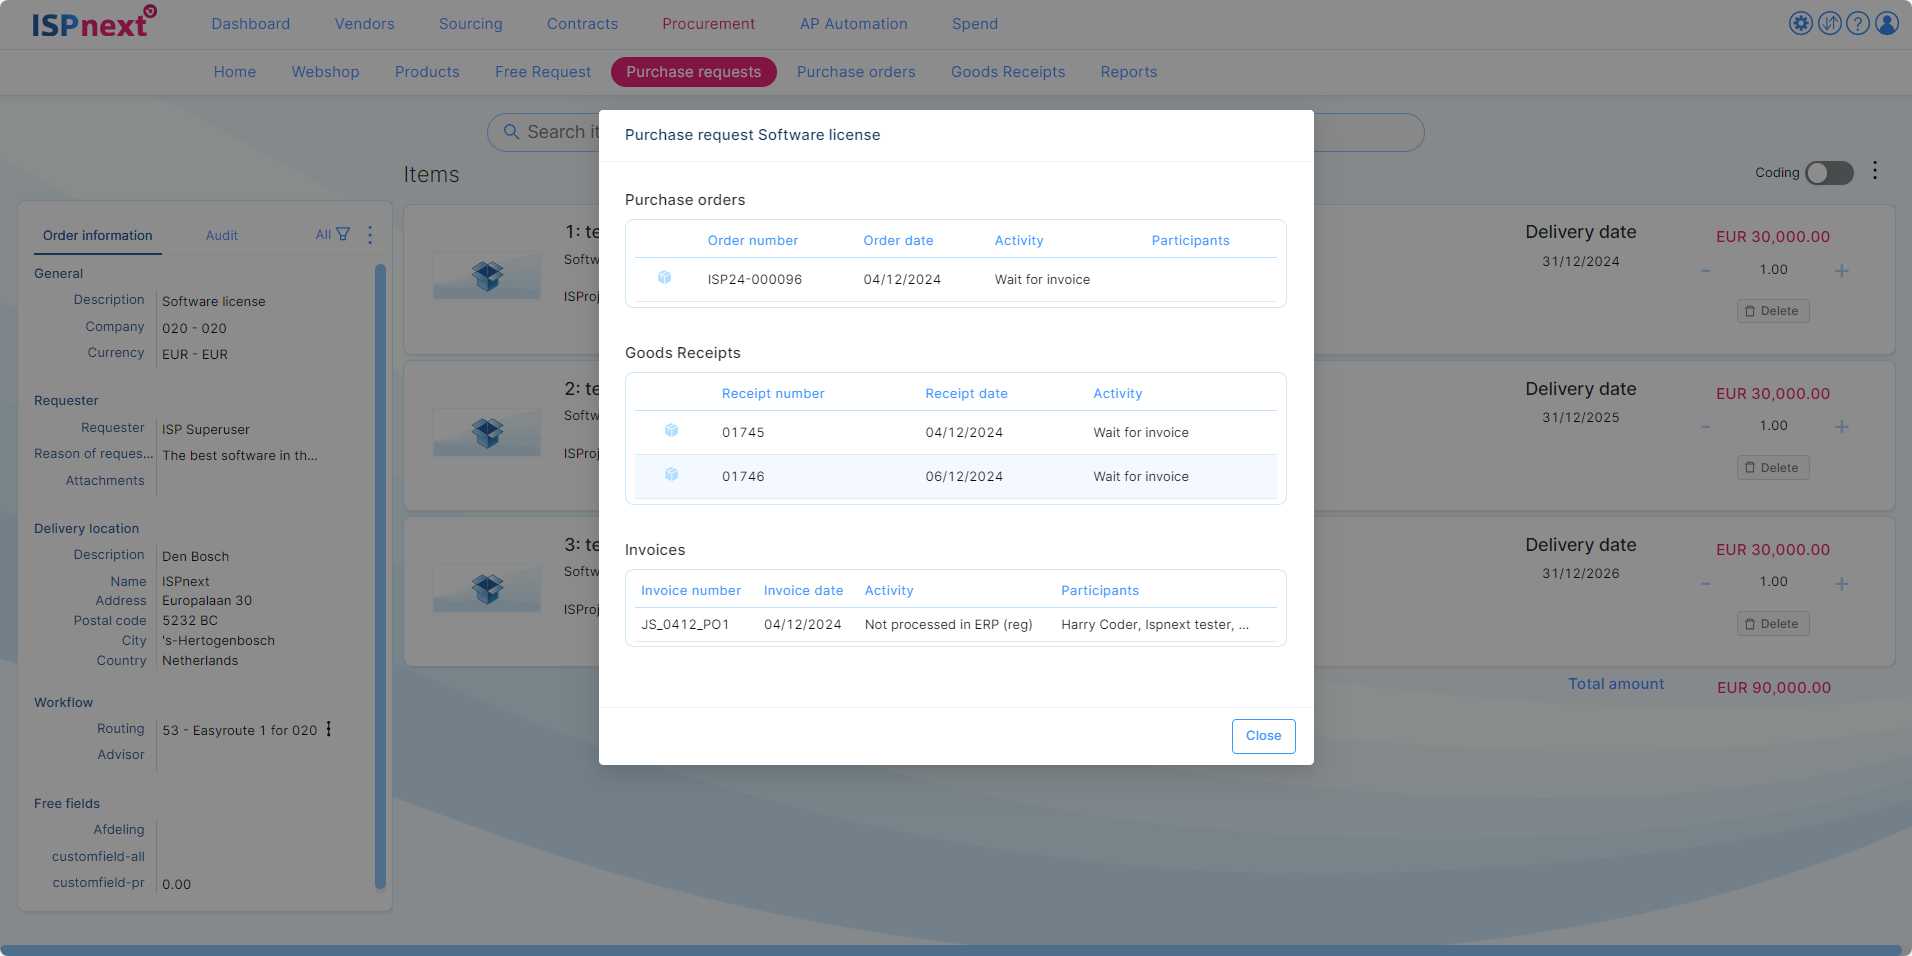
Task: Sort by Receipt date column header
Action: 966,394
